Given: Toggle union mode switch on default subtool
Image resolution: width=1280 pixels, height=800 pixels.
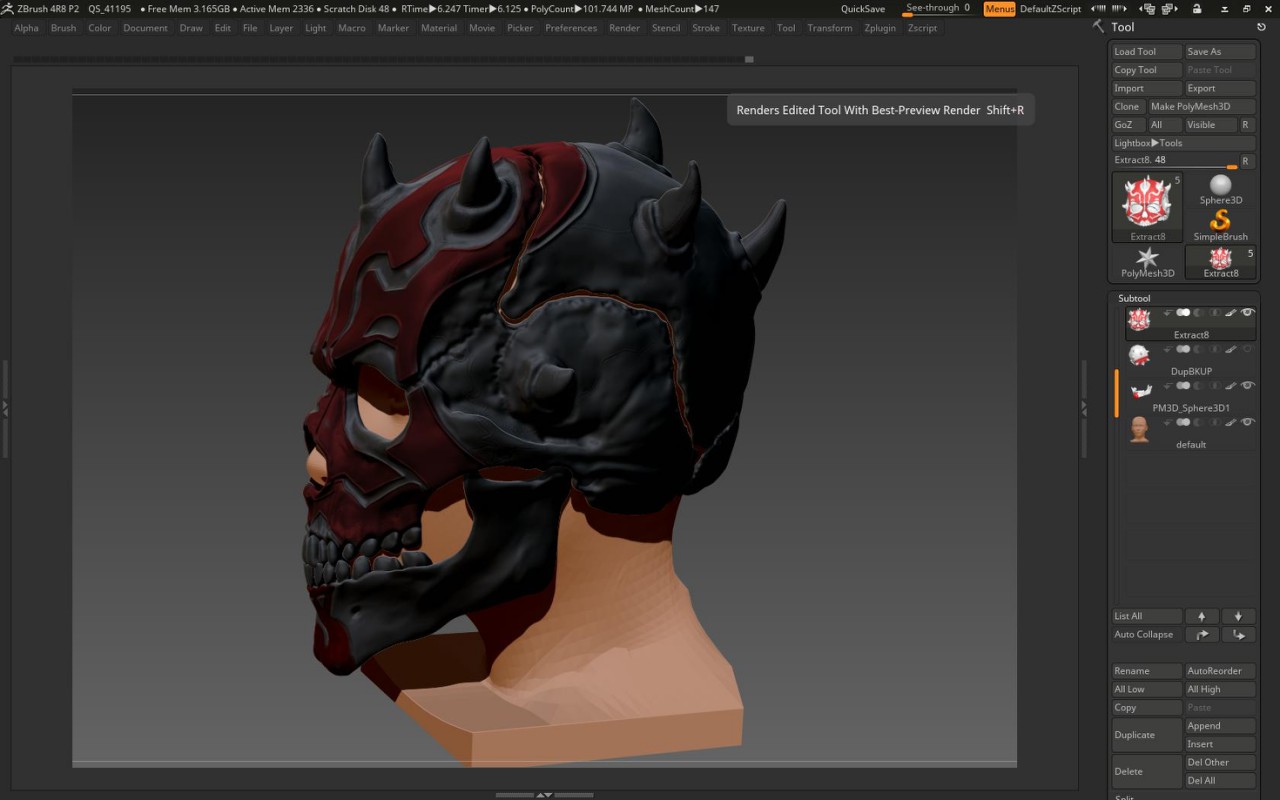Looking at the screenshot, I should [1183, 422].
